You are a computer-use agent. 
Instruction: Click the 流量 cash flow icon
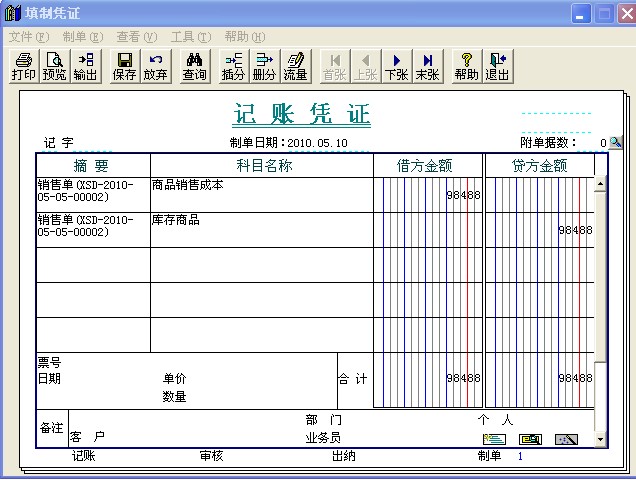[x=296, y=66]
